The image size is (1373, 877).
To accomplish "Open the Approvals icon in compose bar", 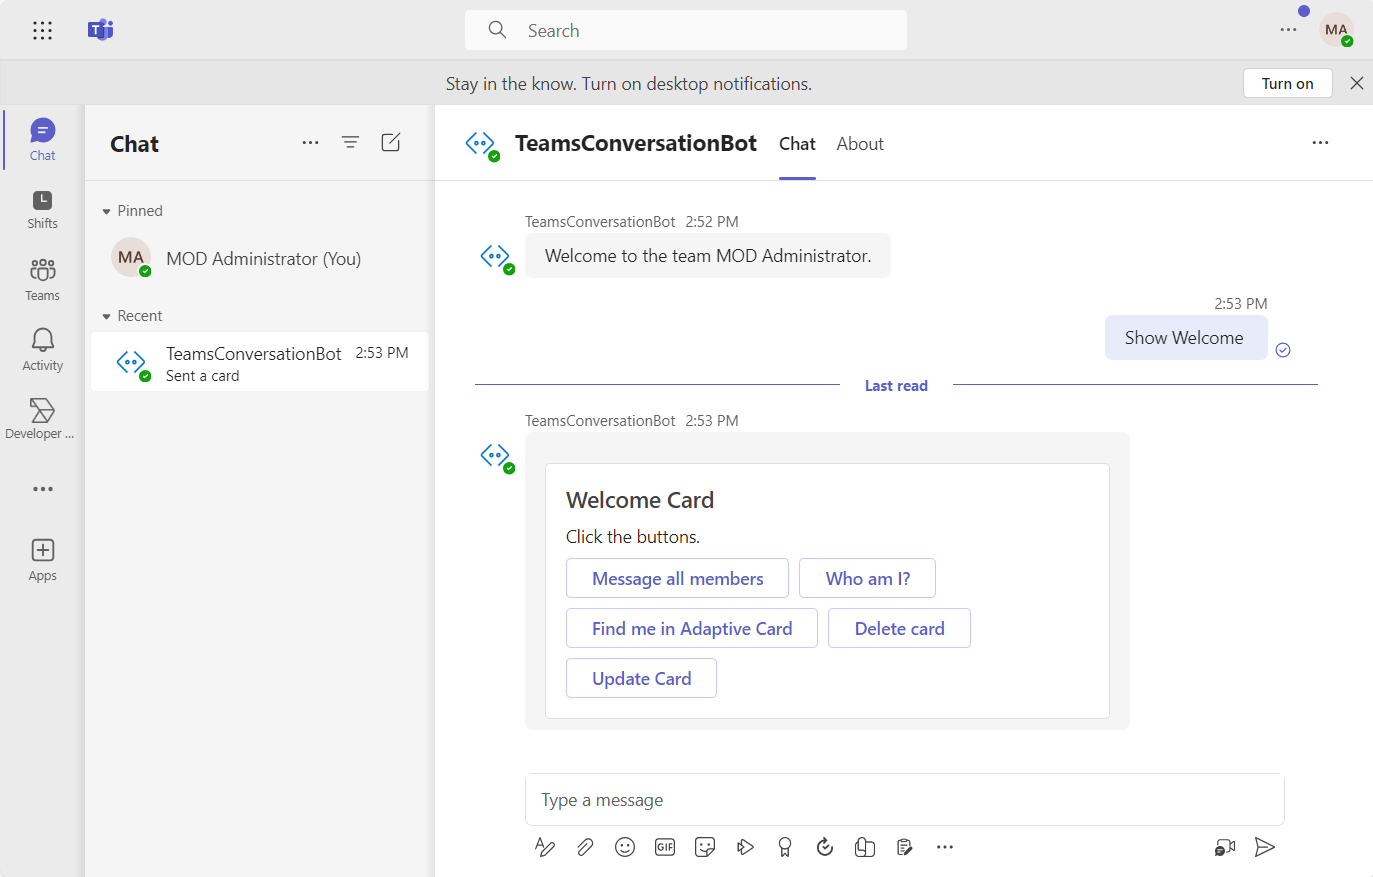I will pos(905,847).
